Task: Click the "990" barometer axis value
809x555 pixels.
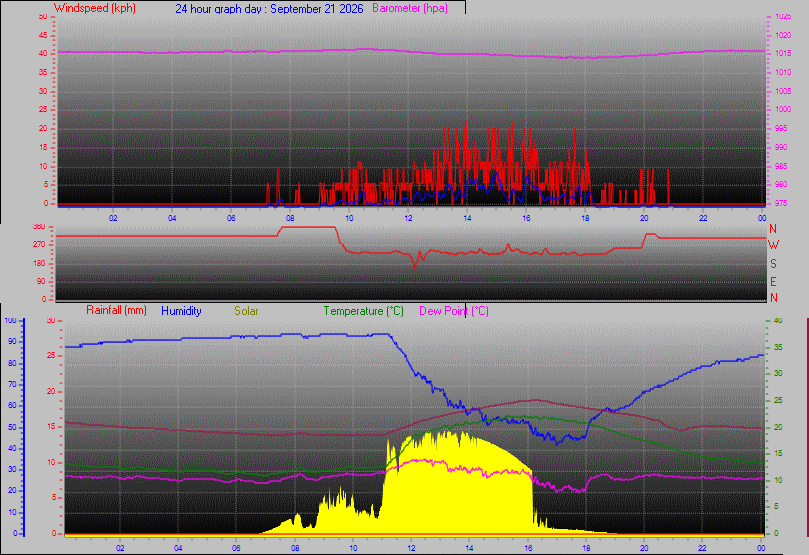Action: (781, 148)
